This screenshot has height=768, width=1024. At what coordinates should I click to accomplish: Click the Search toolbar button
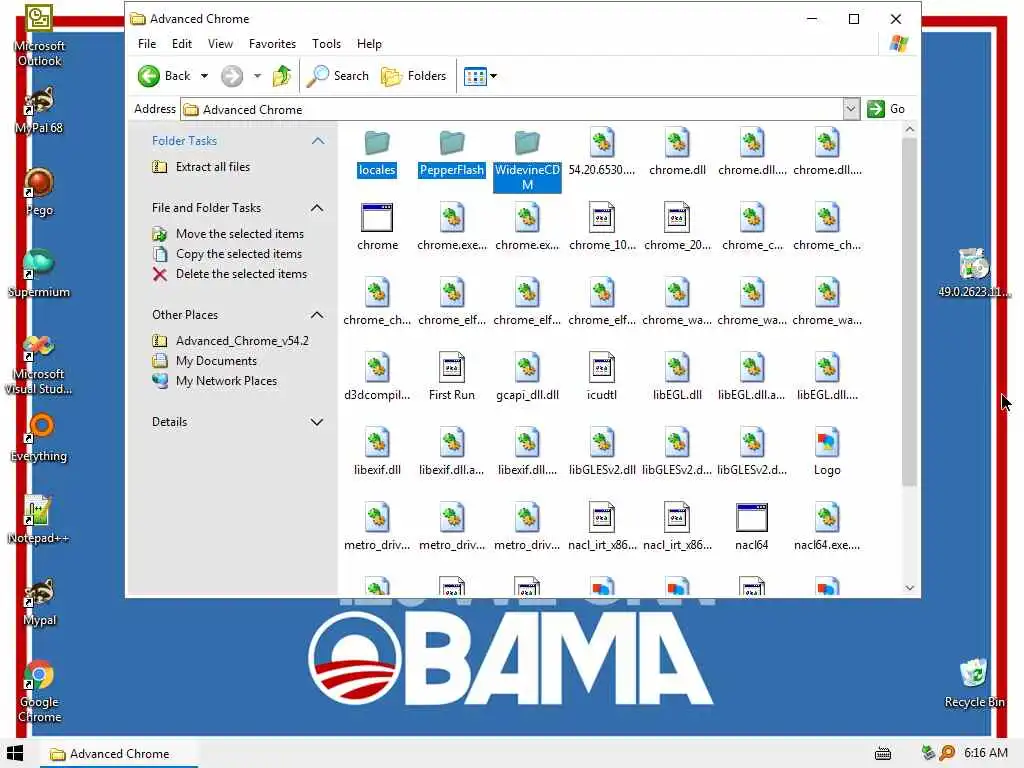tap(338, 76)
